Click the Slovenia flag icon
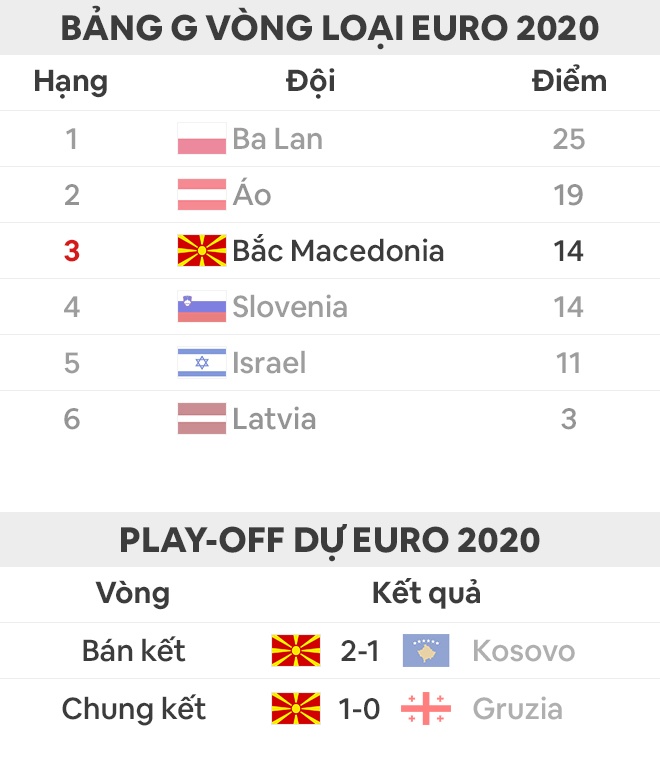The image size is (660, 769). coord(202,307)
